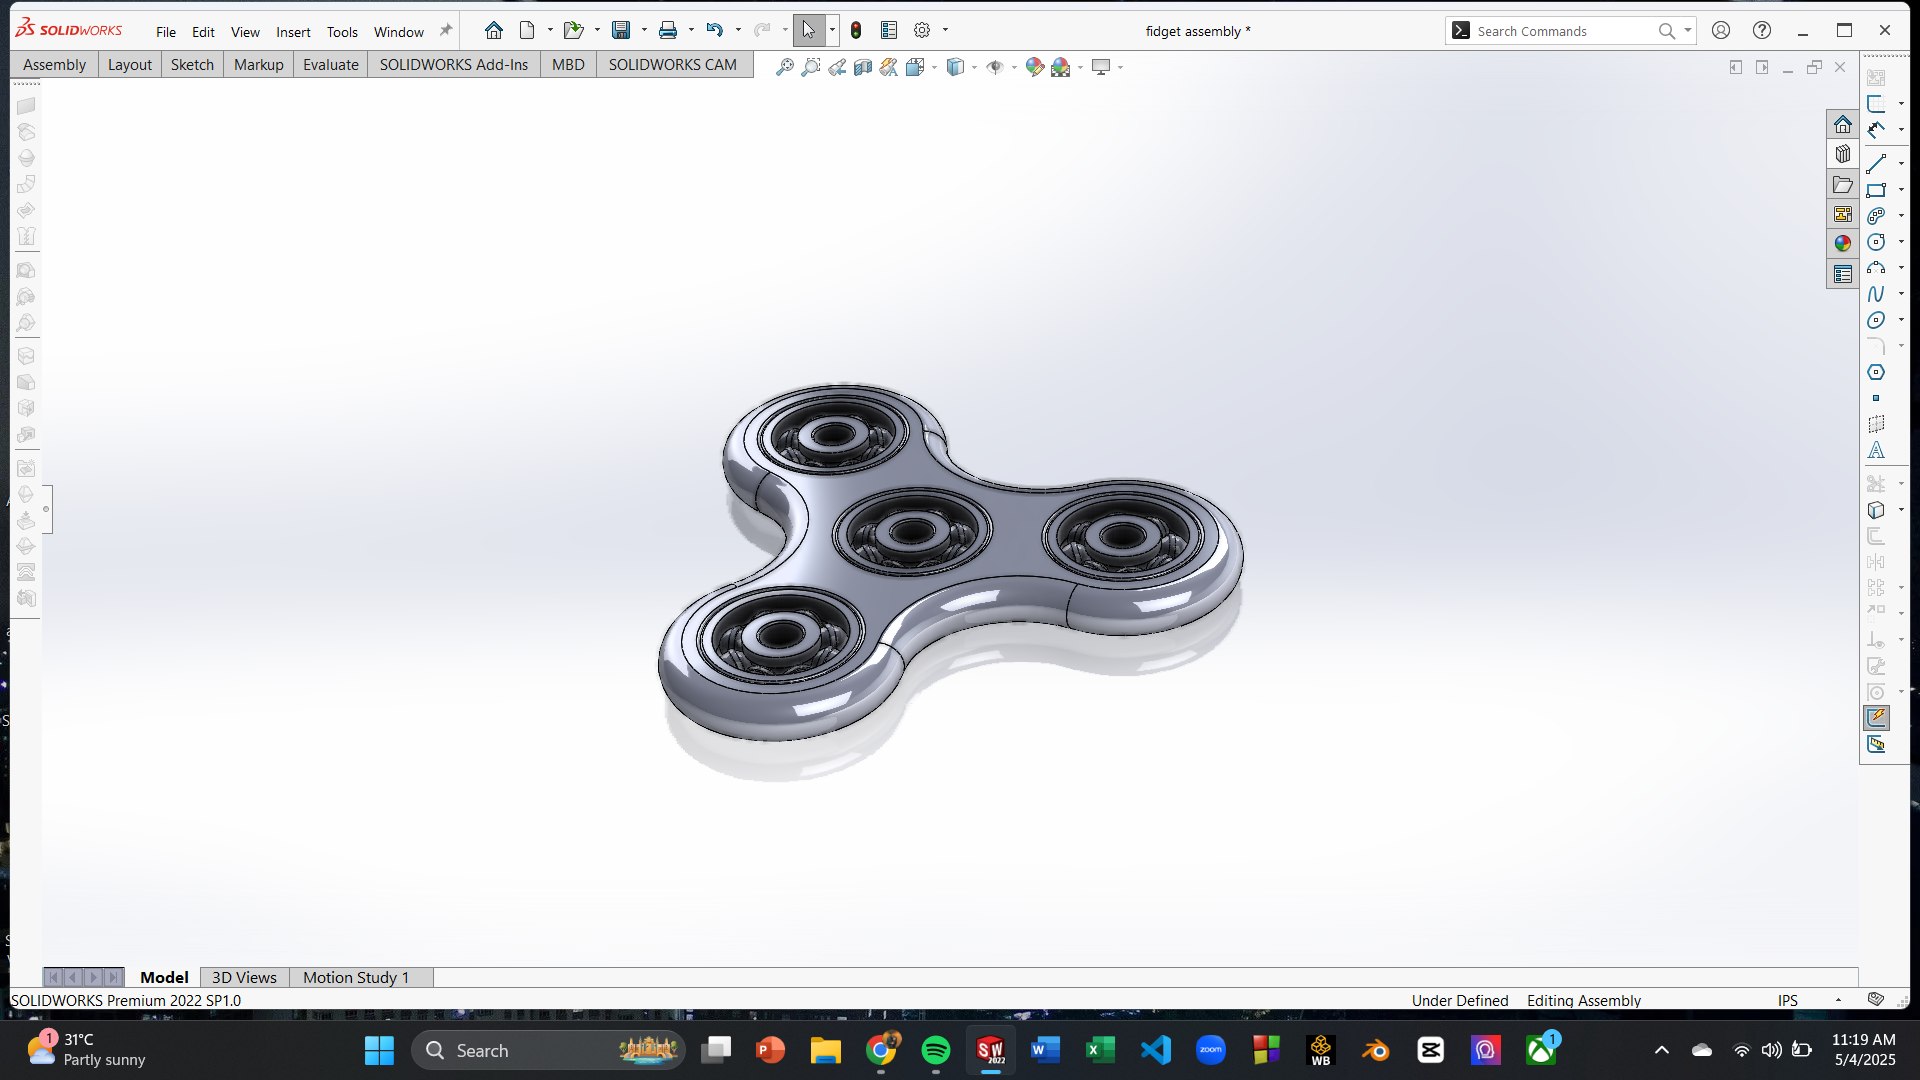
Task: Create a new document with New icon
Action: coord(527,31)
